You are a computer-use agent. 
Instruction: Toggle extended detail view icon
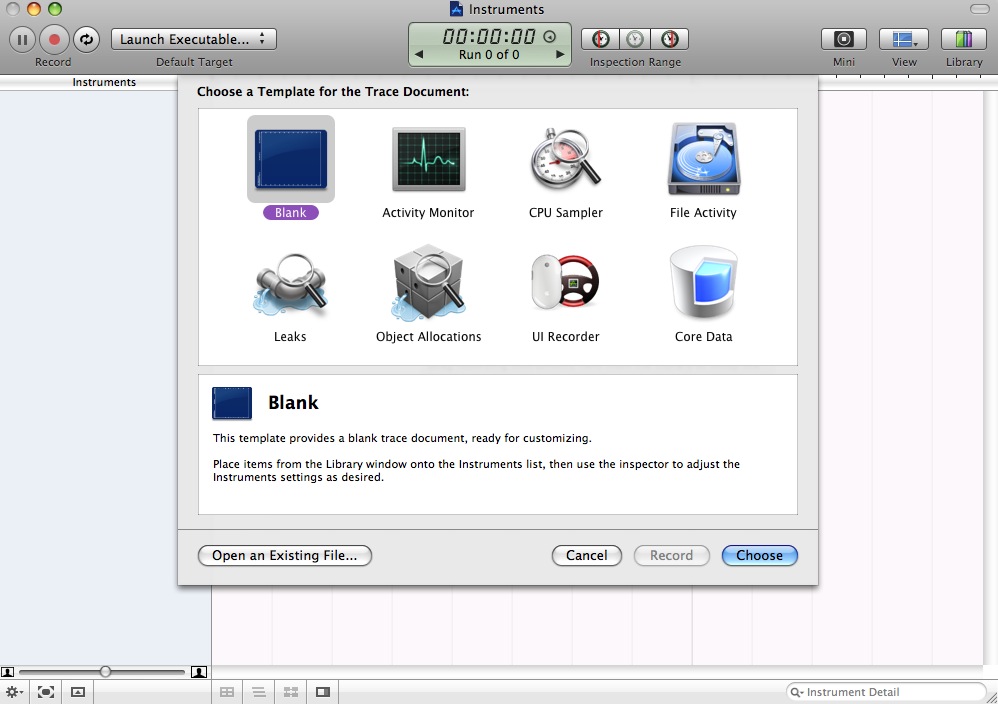pos(323,692)
